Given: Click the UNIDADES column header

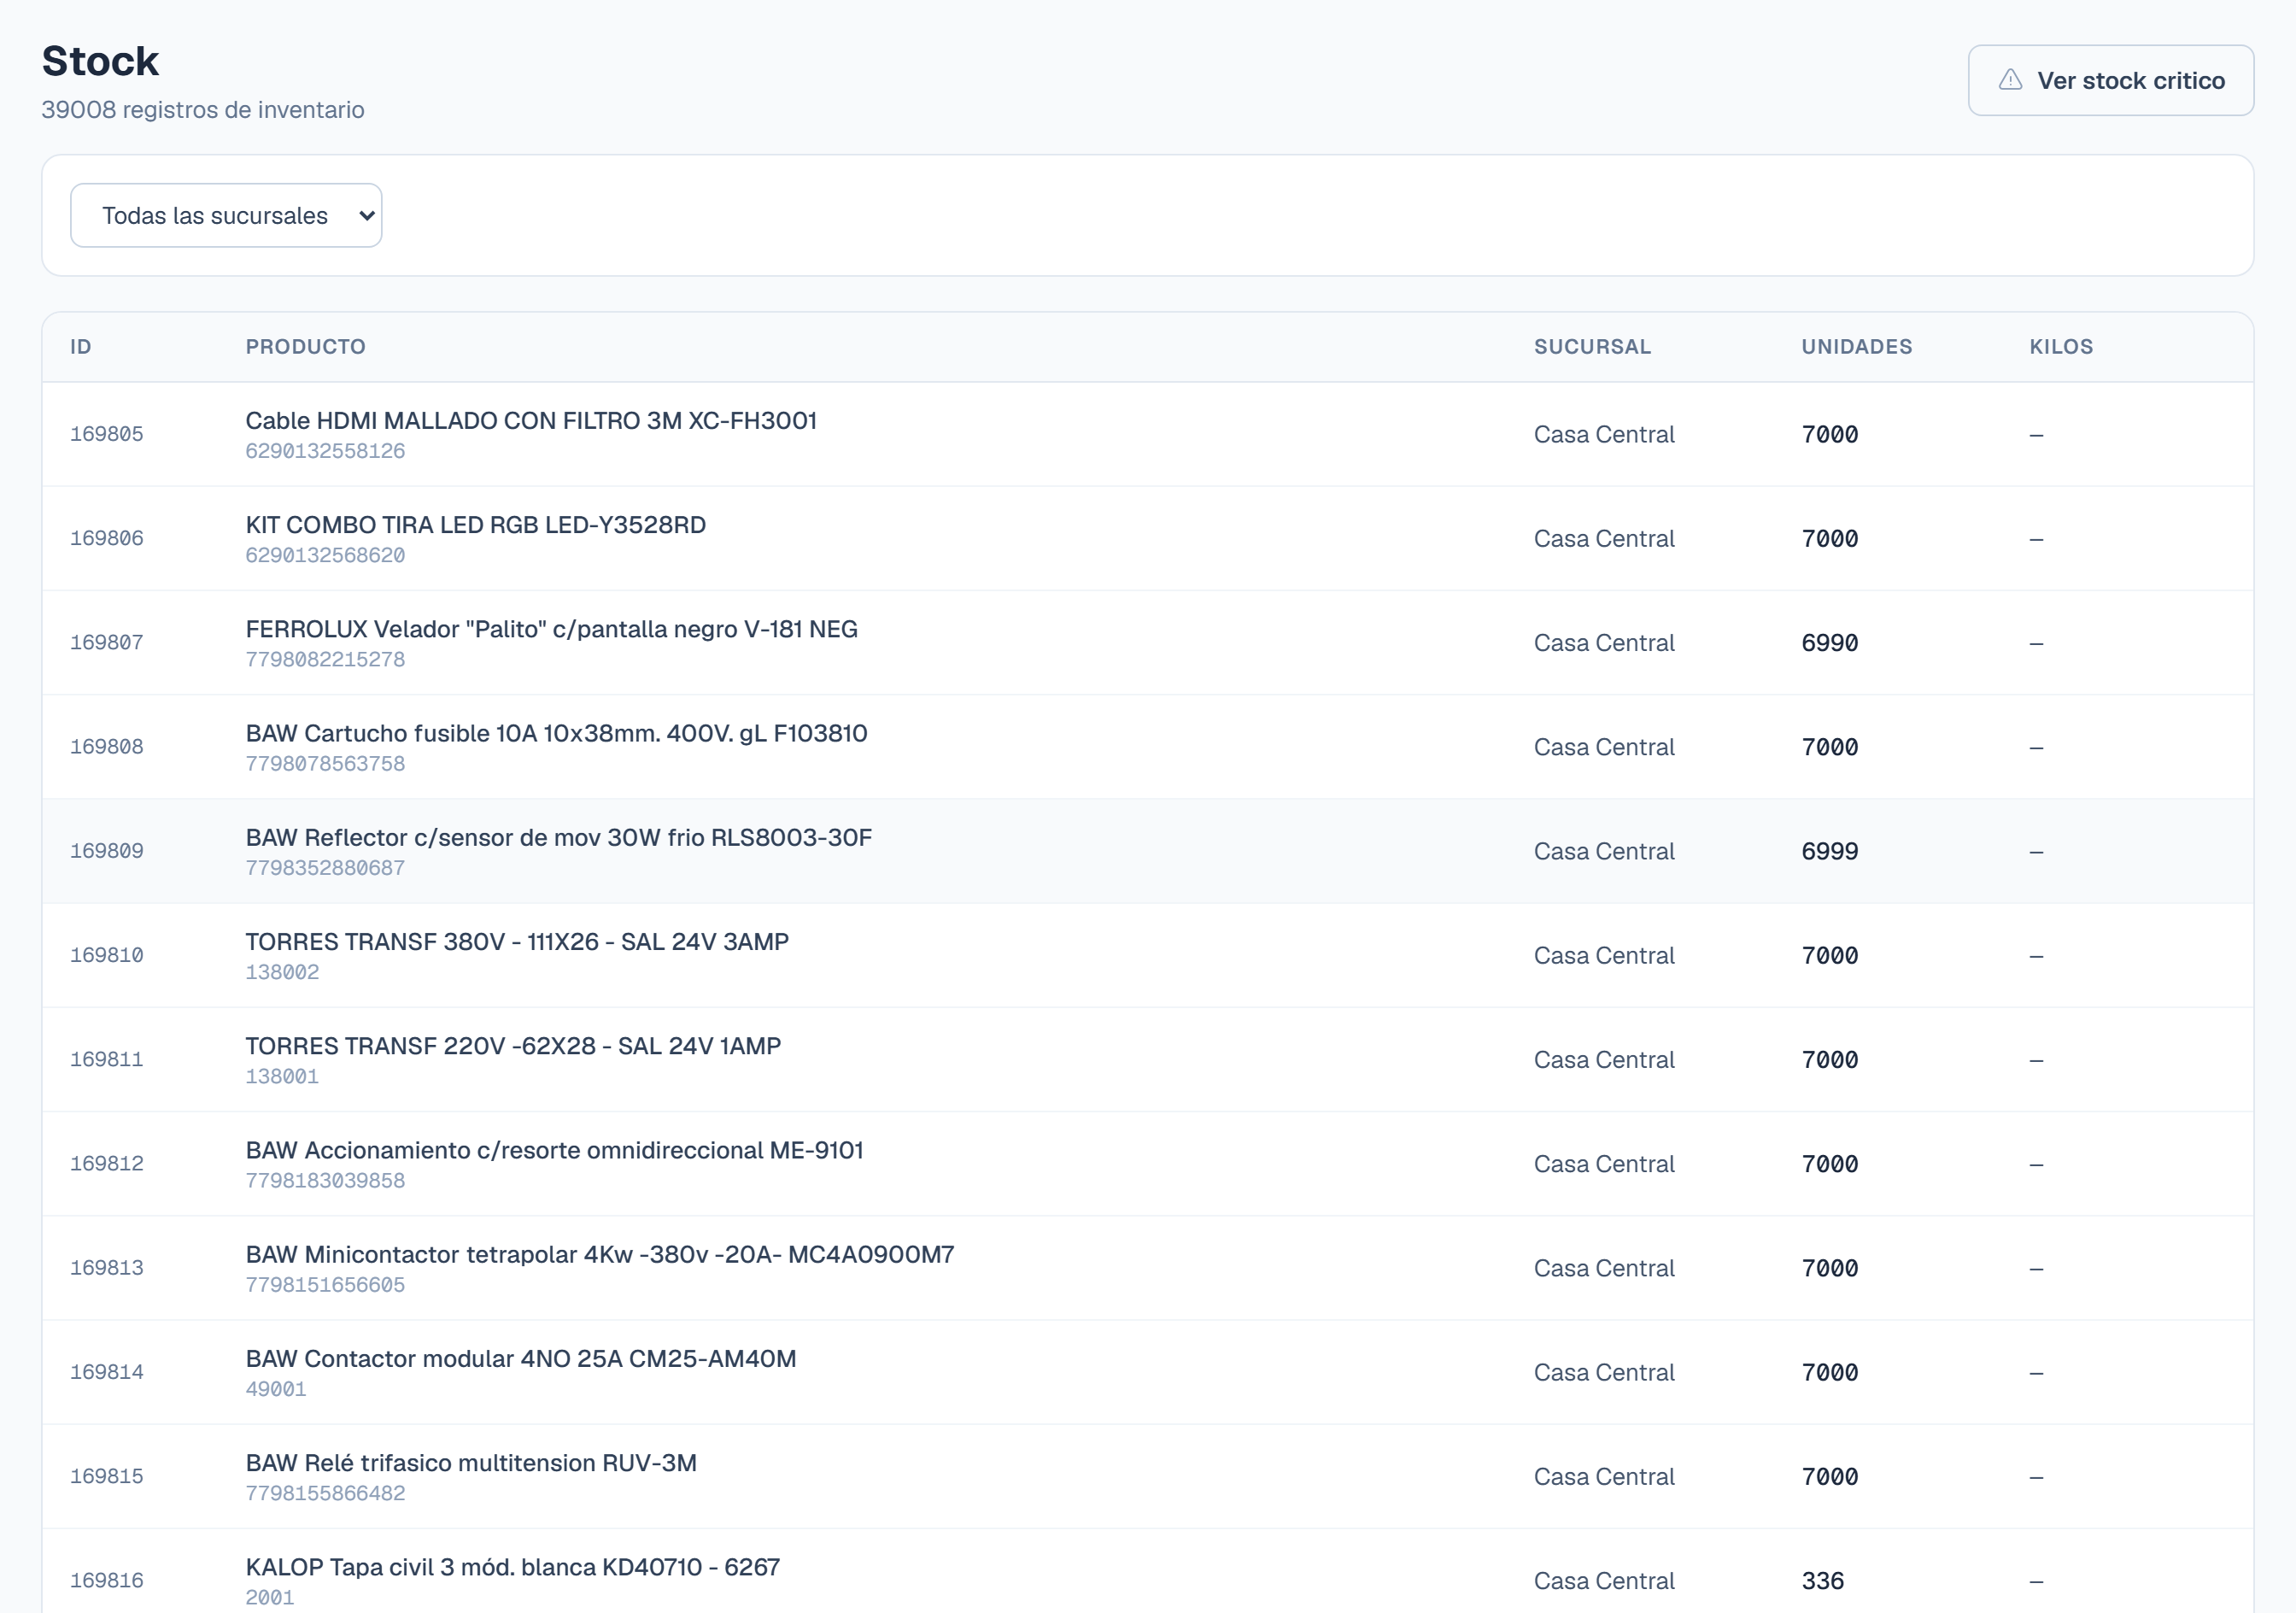Looking at the screenshot, I should tap(1857, 347).
